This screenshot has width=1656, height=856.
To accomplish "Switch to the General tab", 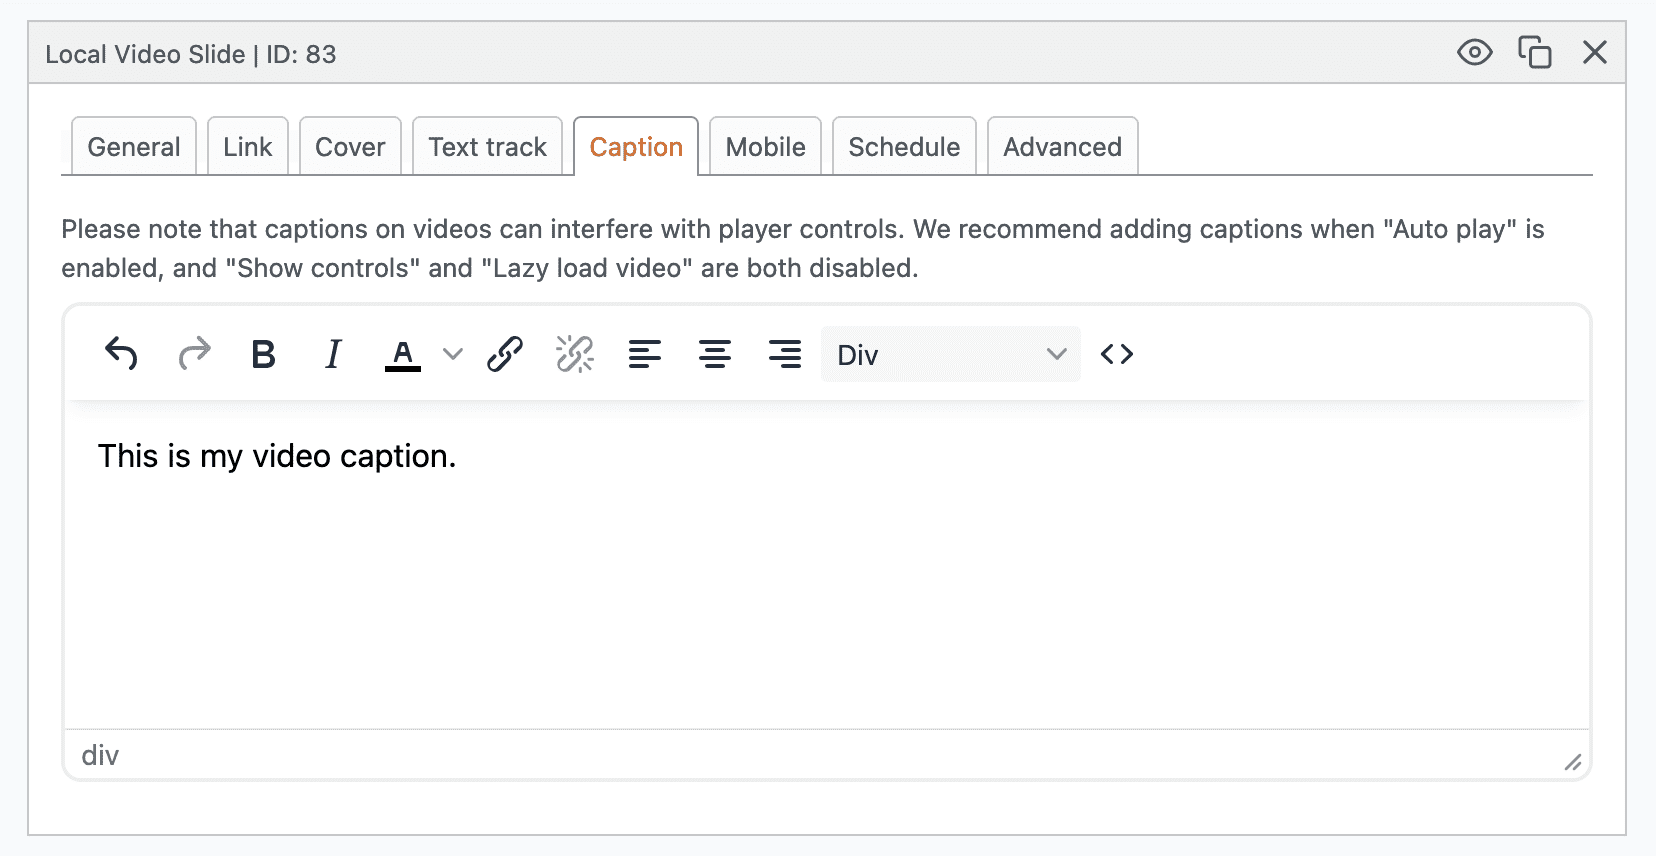I will coord(134,147).
